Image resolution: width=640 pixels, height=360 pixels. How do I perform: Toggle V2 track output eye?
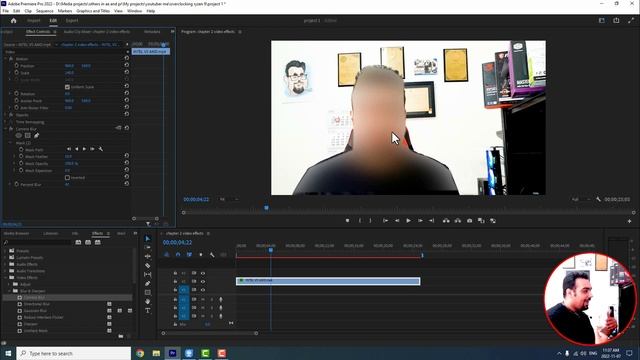[x=203, y=281]
